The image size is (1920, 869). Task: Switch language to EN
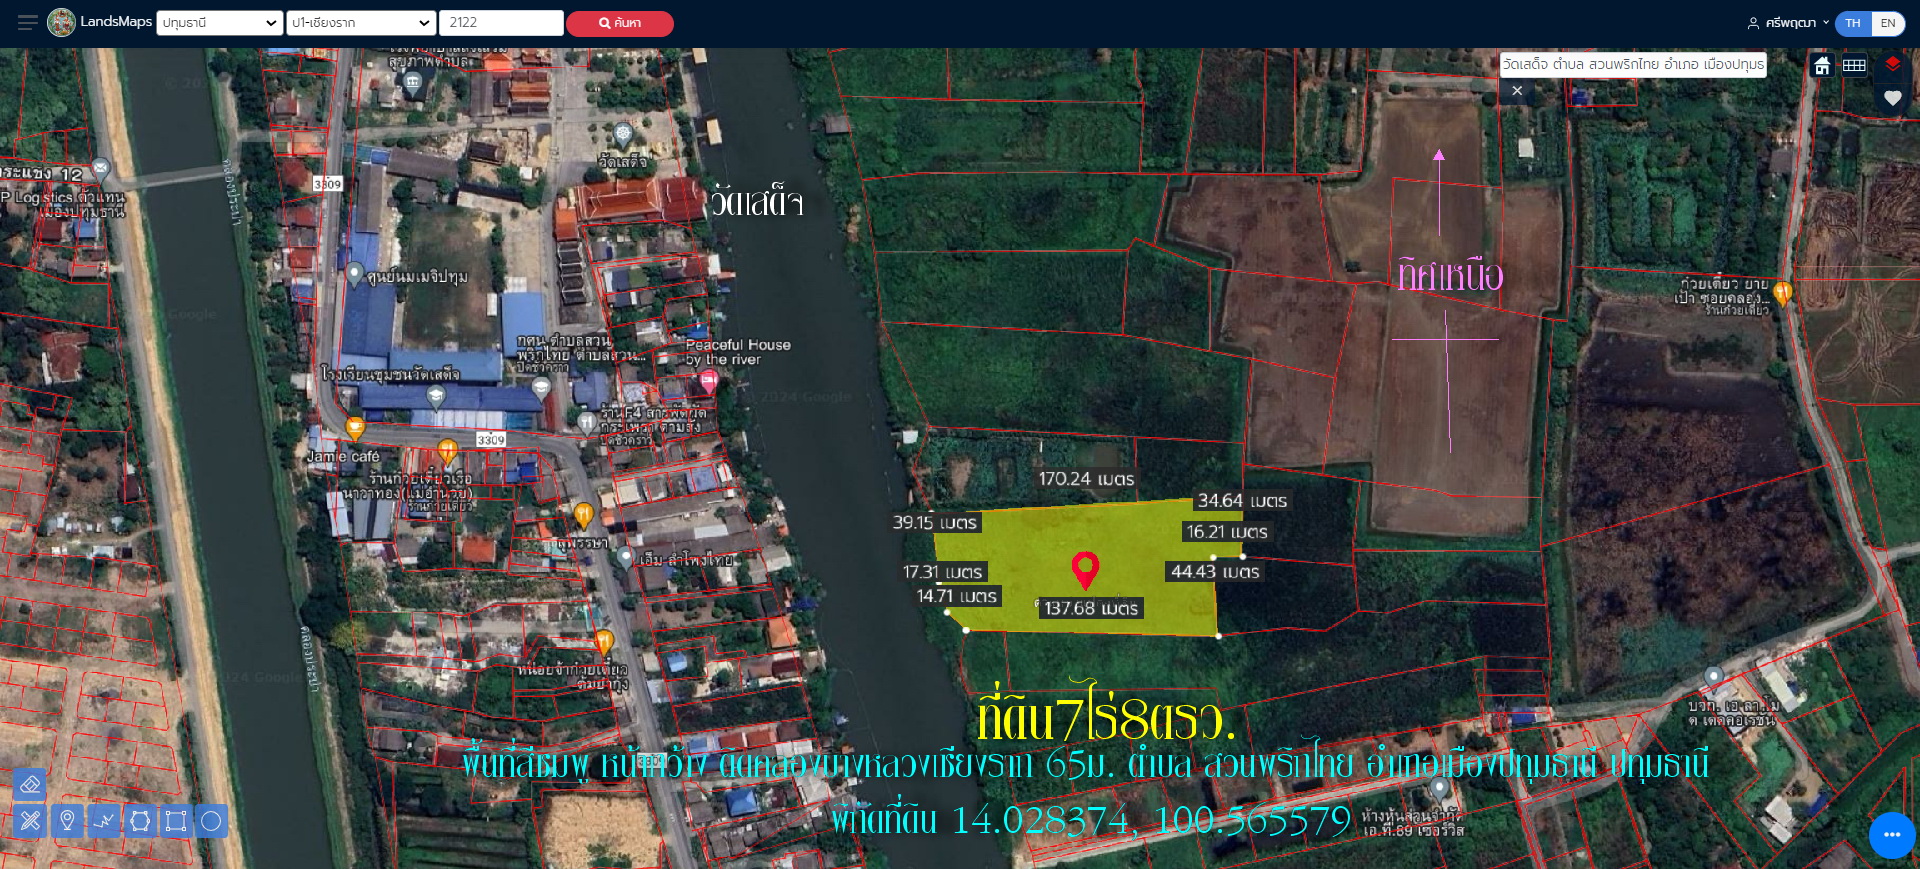1887,23
